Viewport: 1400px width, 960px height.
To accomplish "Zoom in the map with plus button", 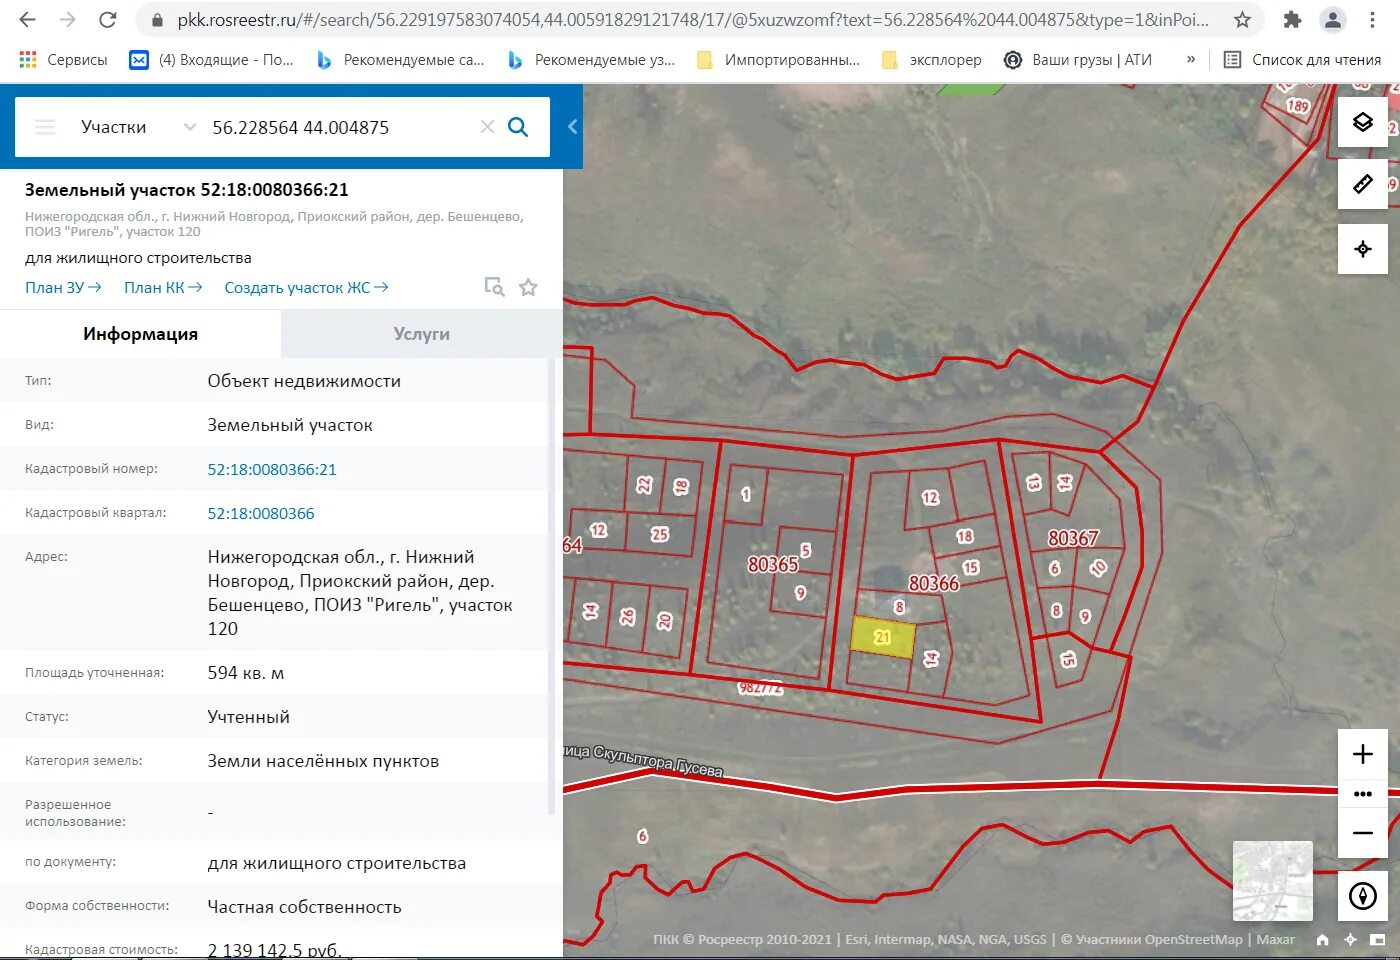I will pyautogui.click(x=1362, y=754).
